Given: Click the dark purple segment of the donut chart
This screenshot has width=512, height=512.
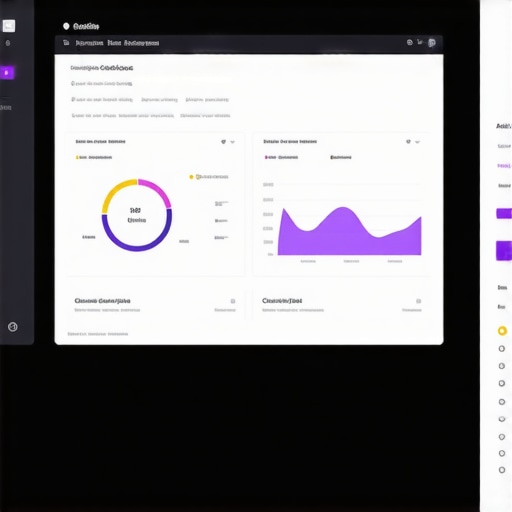Looking at the screenshot, I should (137, 248).
